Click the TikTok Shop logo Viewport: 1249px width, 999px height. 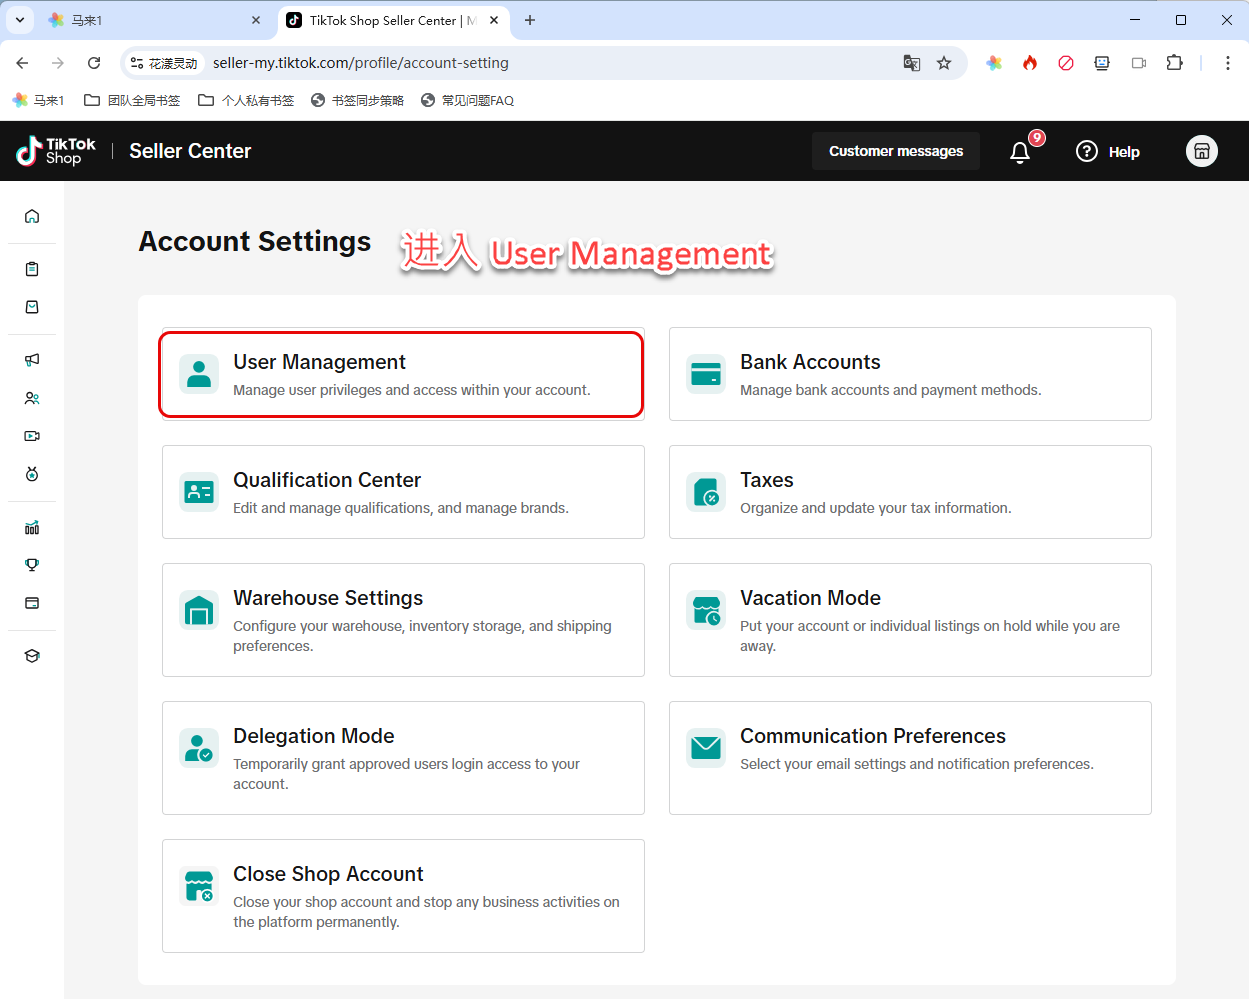[x=56, y=151]
